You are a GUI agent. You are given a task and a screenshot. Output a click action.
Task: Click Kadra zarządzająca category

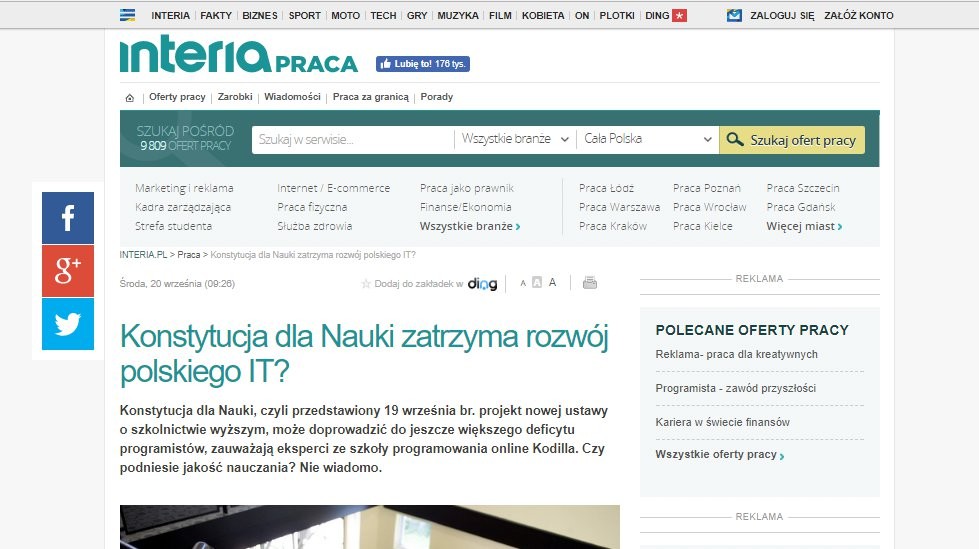click(x=183, y=207)
